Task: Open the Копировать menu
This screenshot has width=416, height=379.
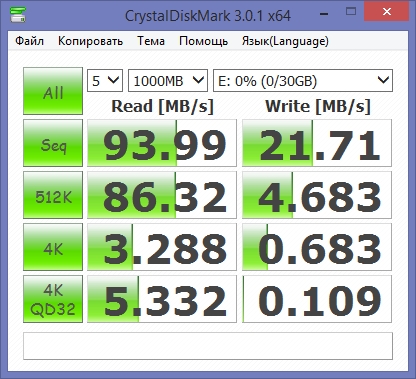Action: 90,41
